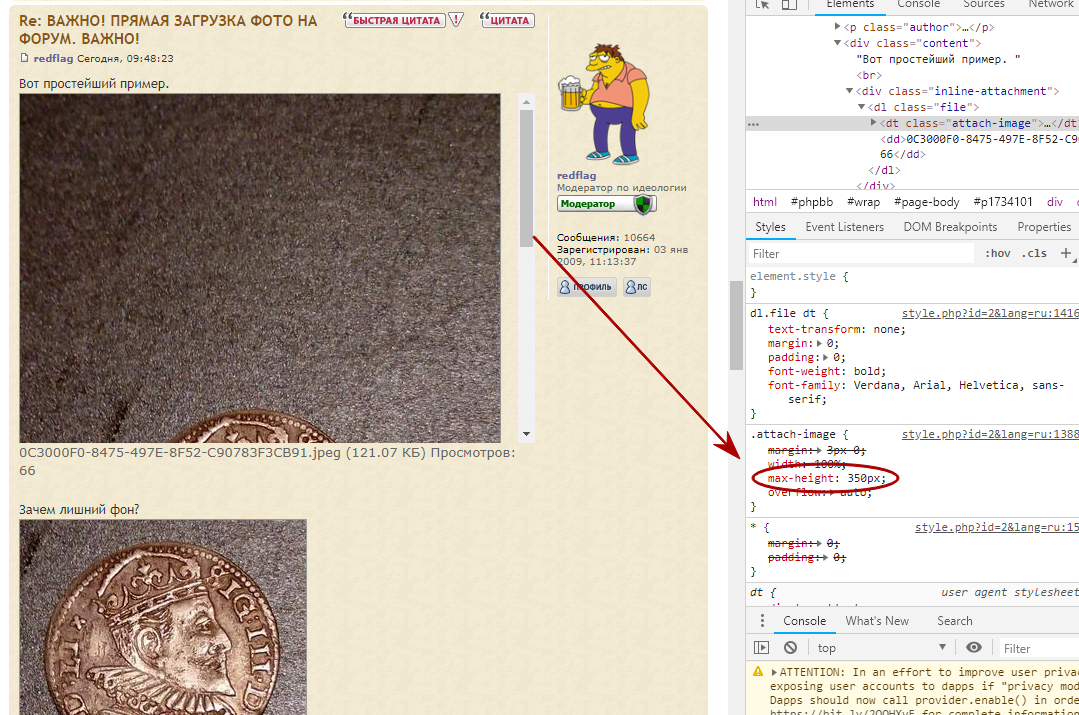Switch to Event Listeners tab
The height and width of the screenshot is (715, 1079).
pos(844,226)
